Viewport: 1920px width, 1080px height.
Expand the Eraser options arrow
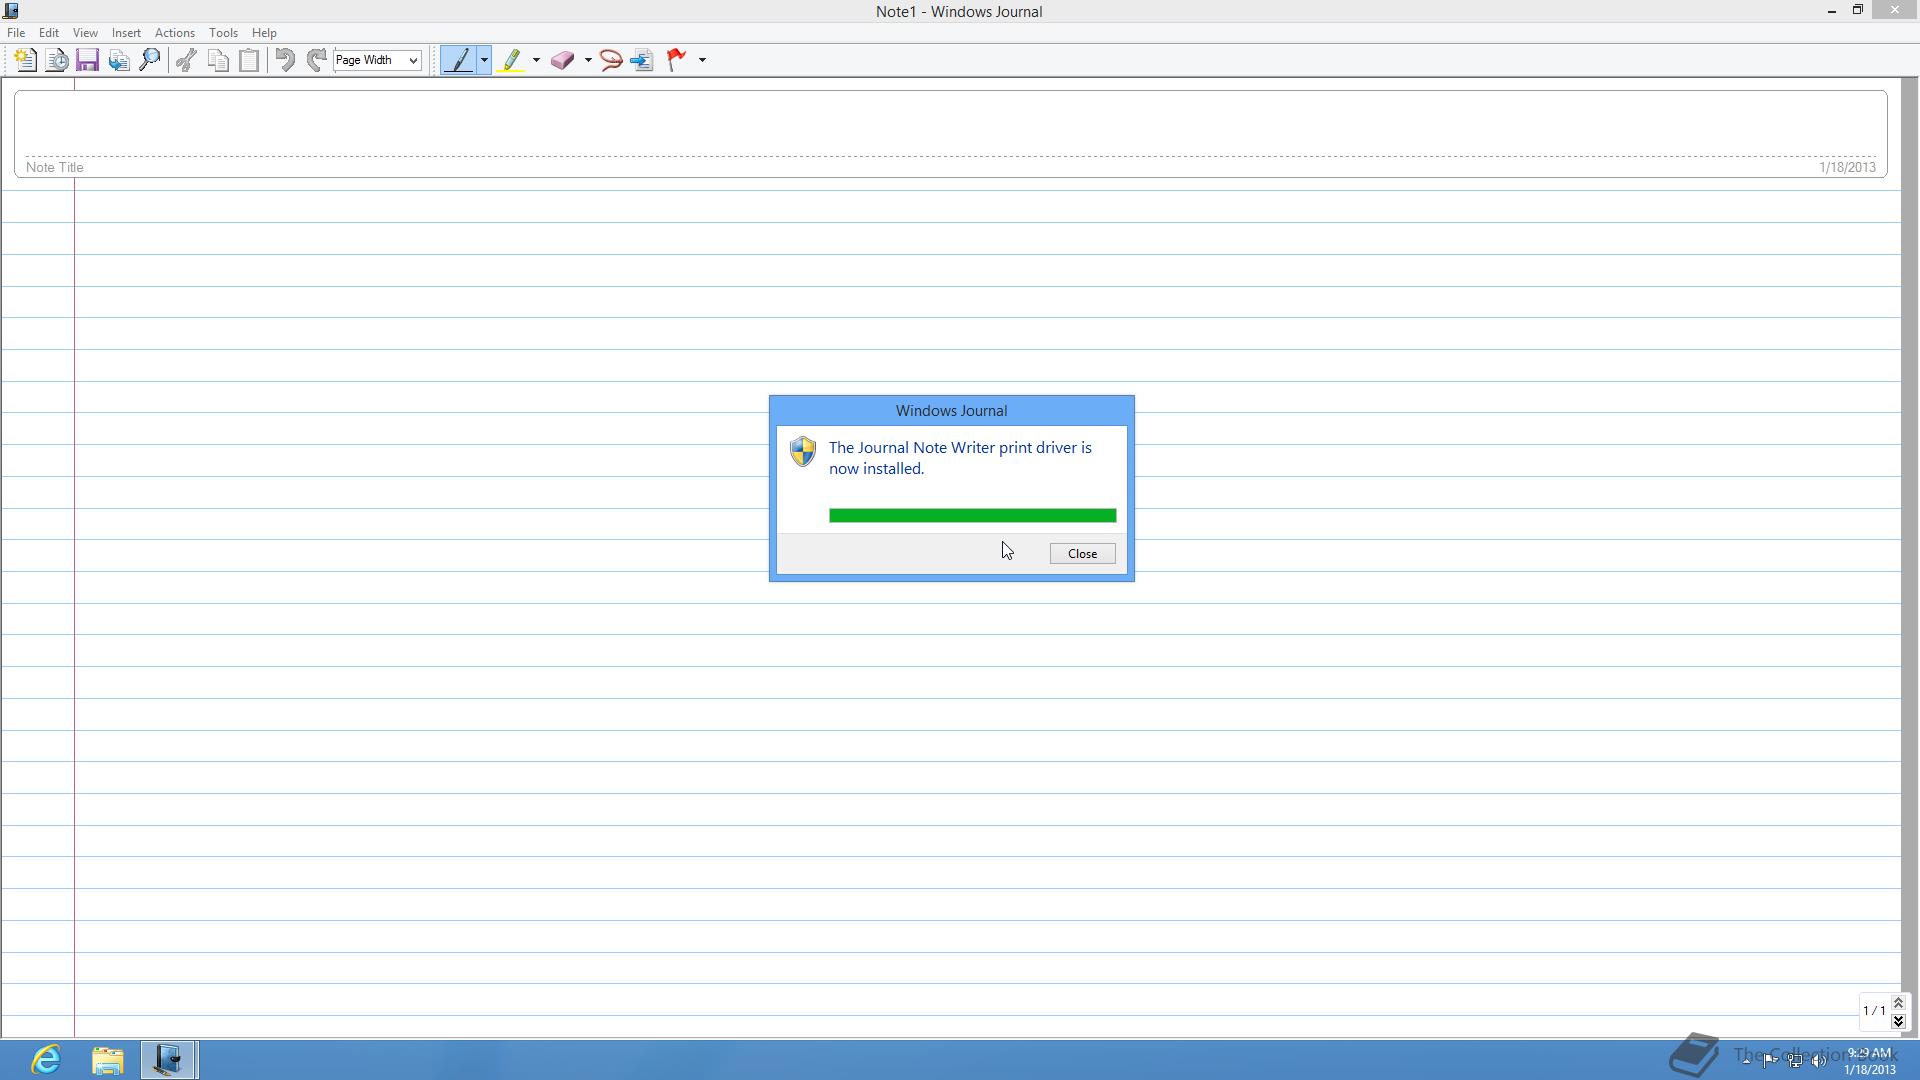[588, 60]
